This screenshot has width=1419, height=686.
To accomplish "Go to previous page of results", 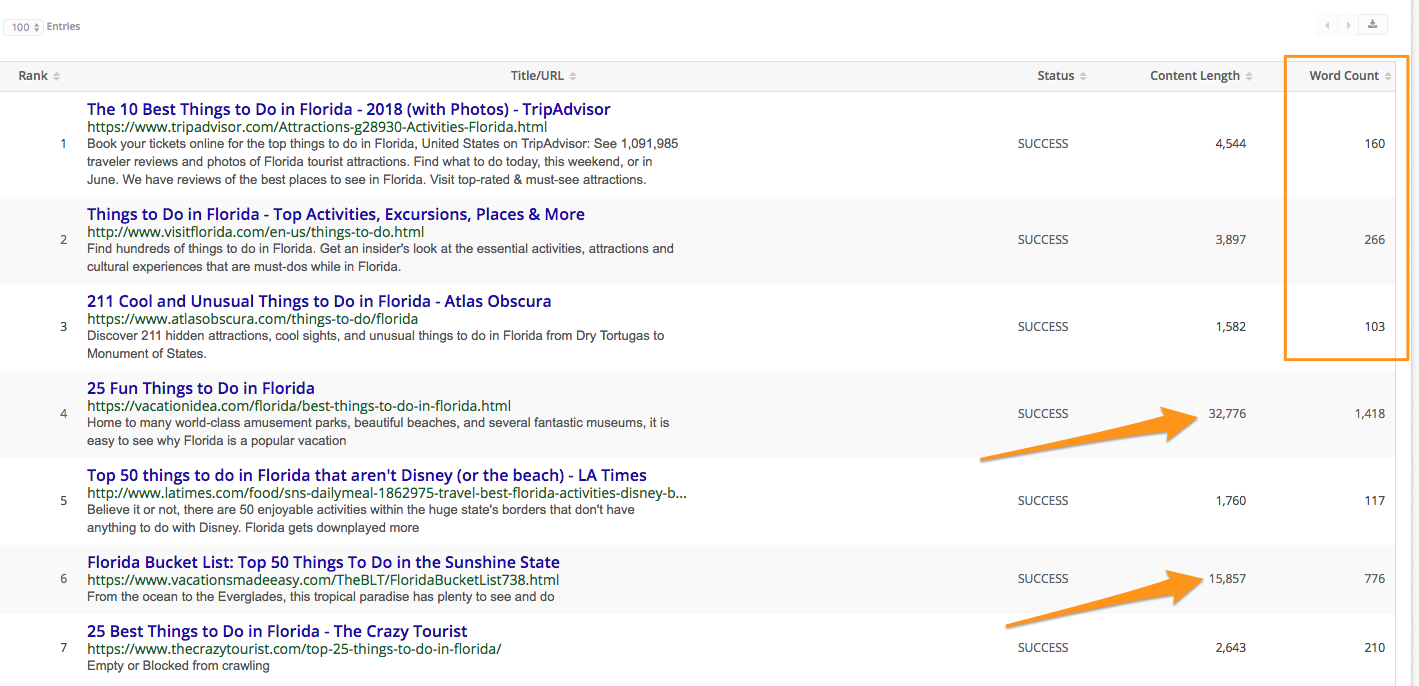I will pyautogui.click(x=1328, y=25).
